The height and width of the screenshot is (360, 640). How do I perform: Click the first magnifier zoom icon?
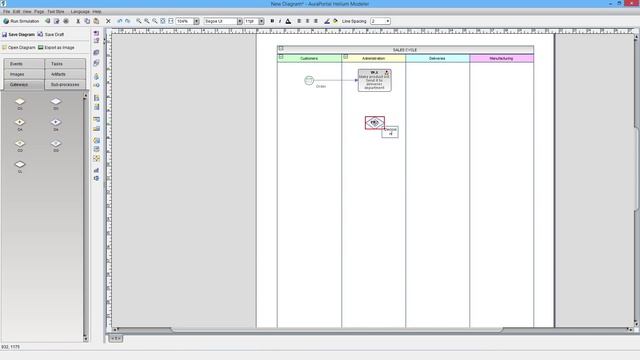[139, 21]
